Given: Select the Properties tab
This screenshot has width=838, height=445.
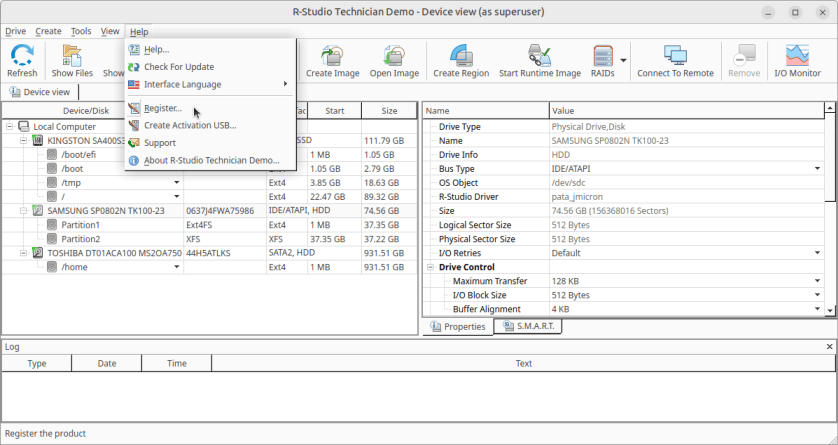Looking at the screenshot, I should coord(458,326).
